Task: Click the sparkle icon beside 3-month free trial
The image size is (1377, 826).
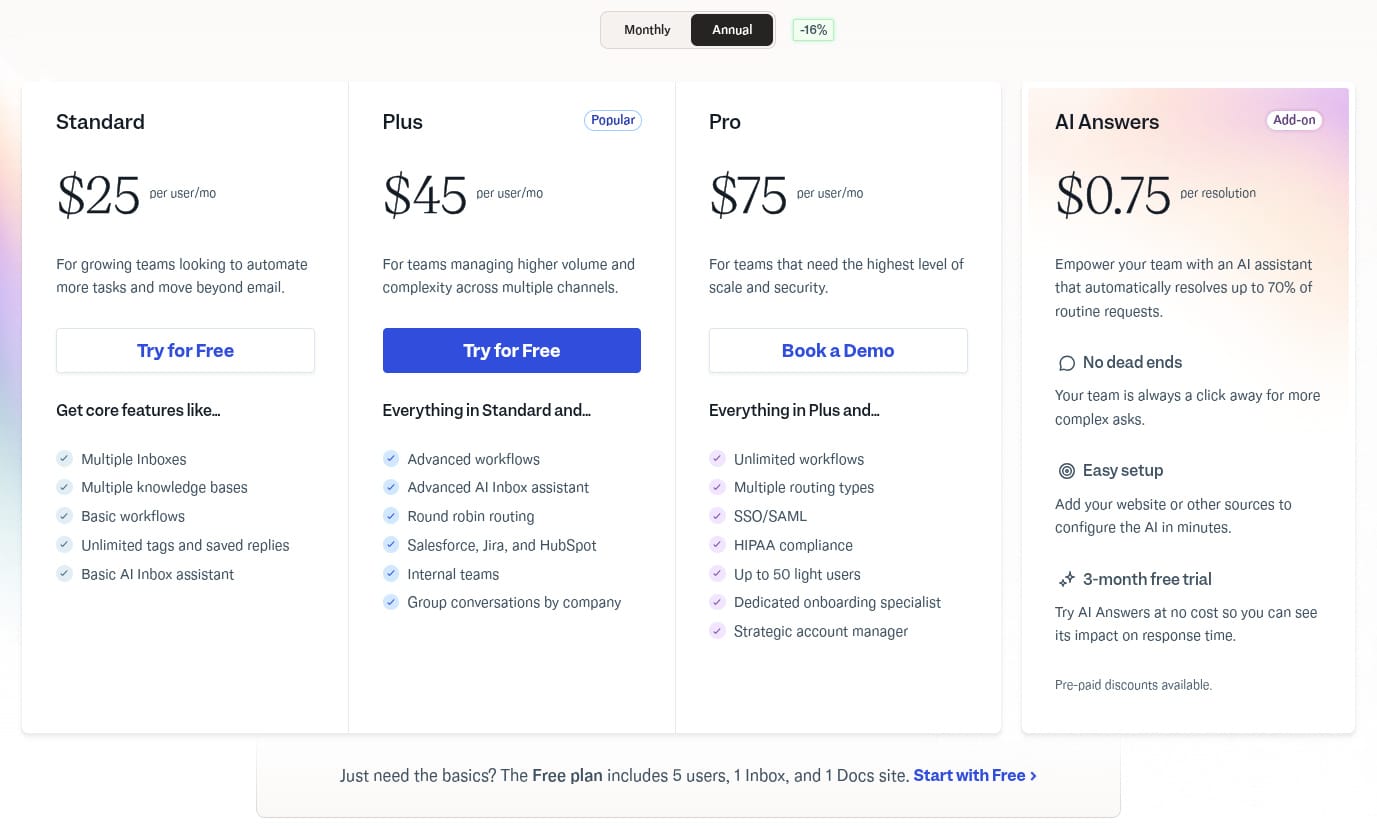Action: pos(1067,579)
